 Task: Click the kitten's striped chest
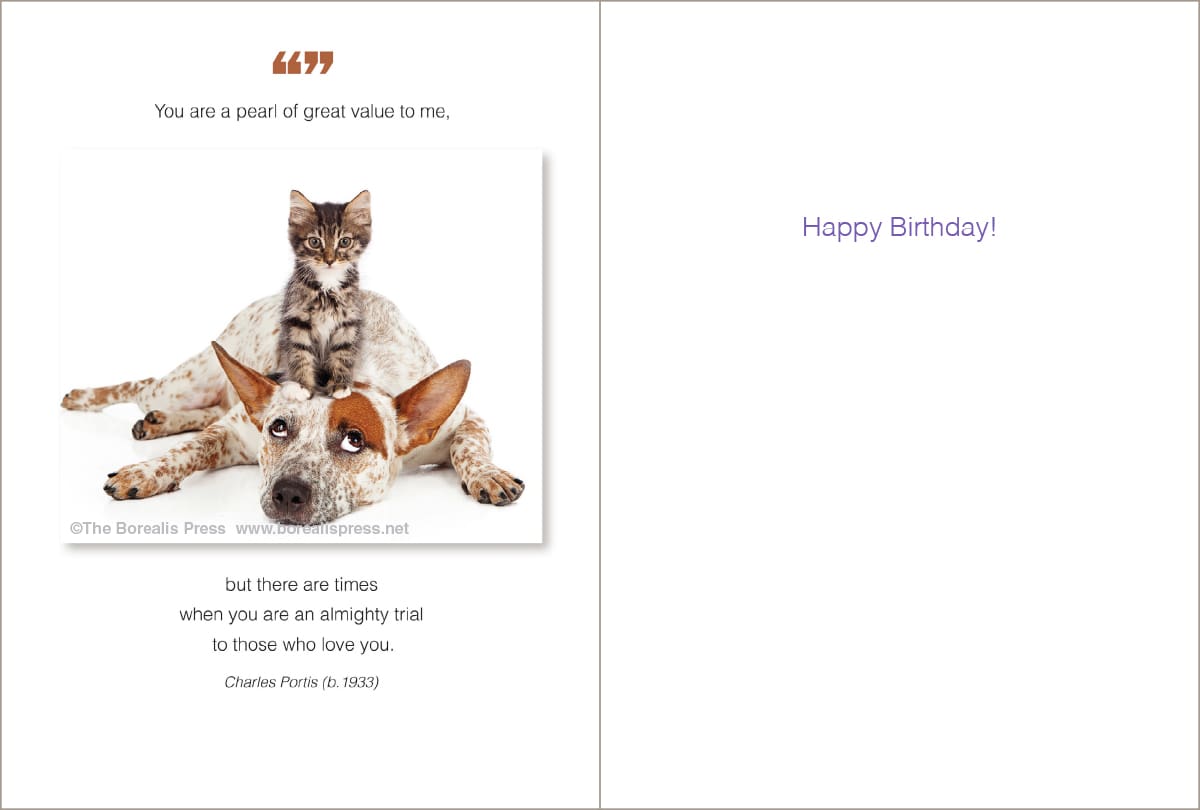point(323,322)
